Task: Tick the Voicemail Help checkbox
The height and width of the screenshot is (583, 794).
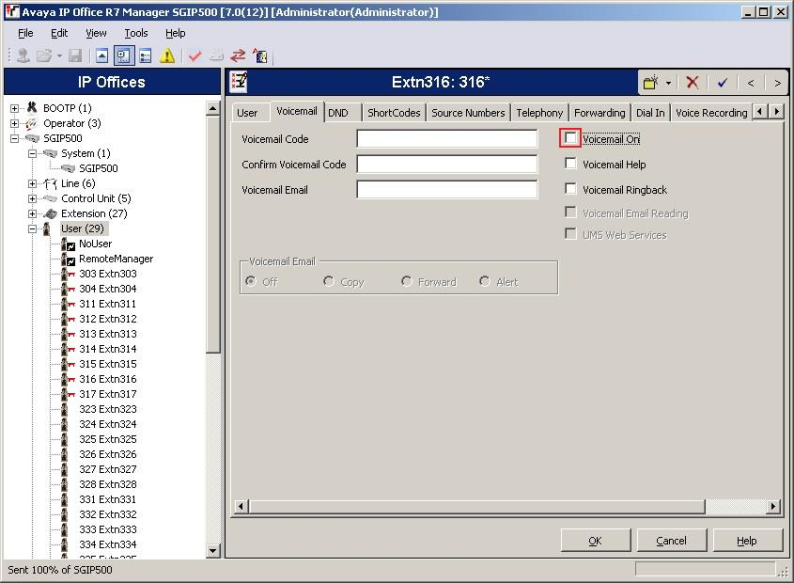Action: pos(571,164)
